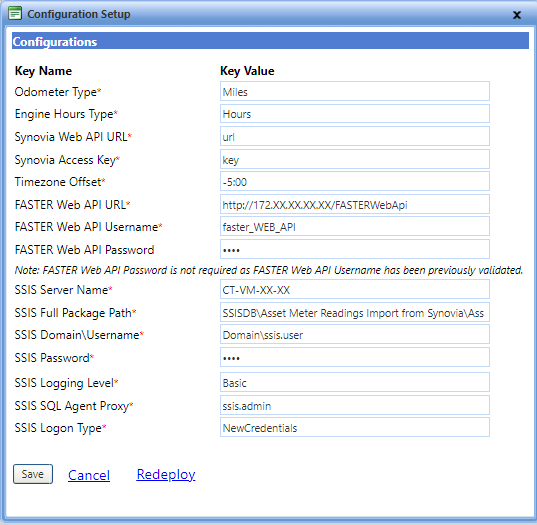Click the Redeploy link
Image resolution: width=537 pixels, height=525 pixels.
pos(166,474)
